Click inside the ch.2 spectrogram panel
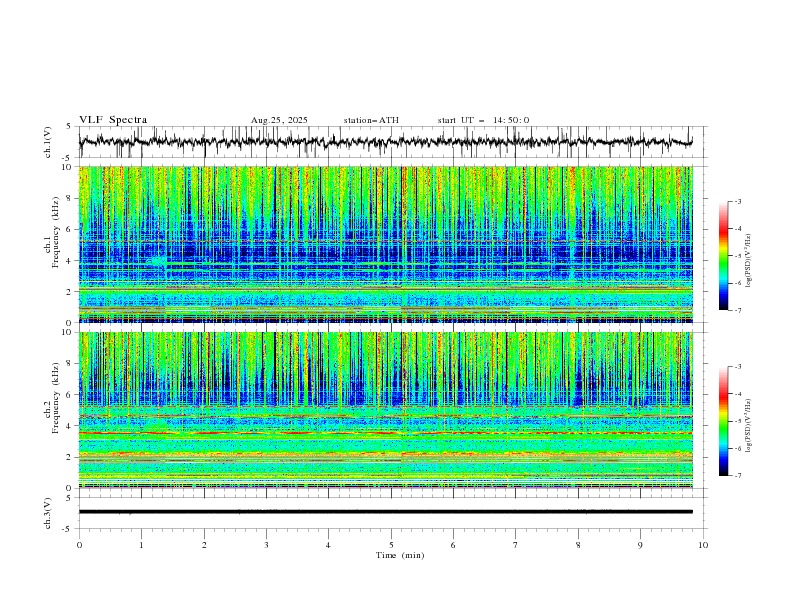This screenshot has width=792, height=612. coord(385,410)
